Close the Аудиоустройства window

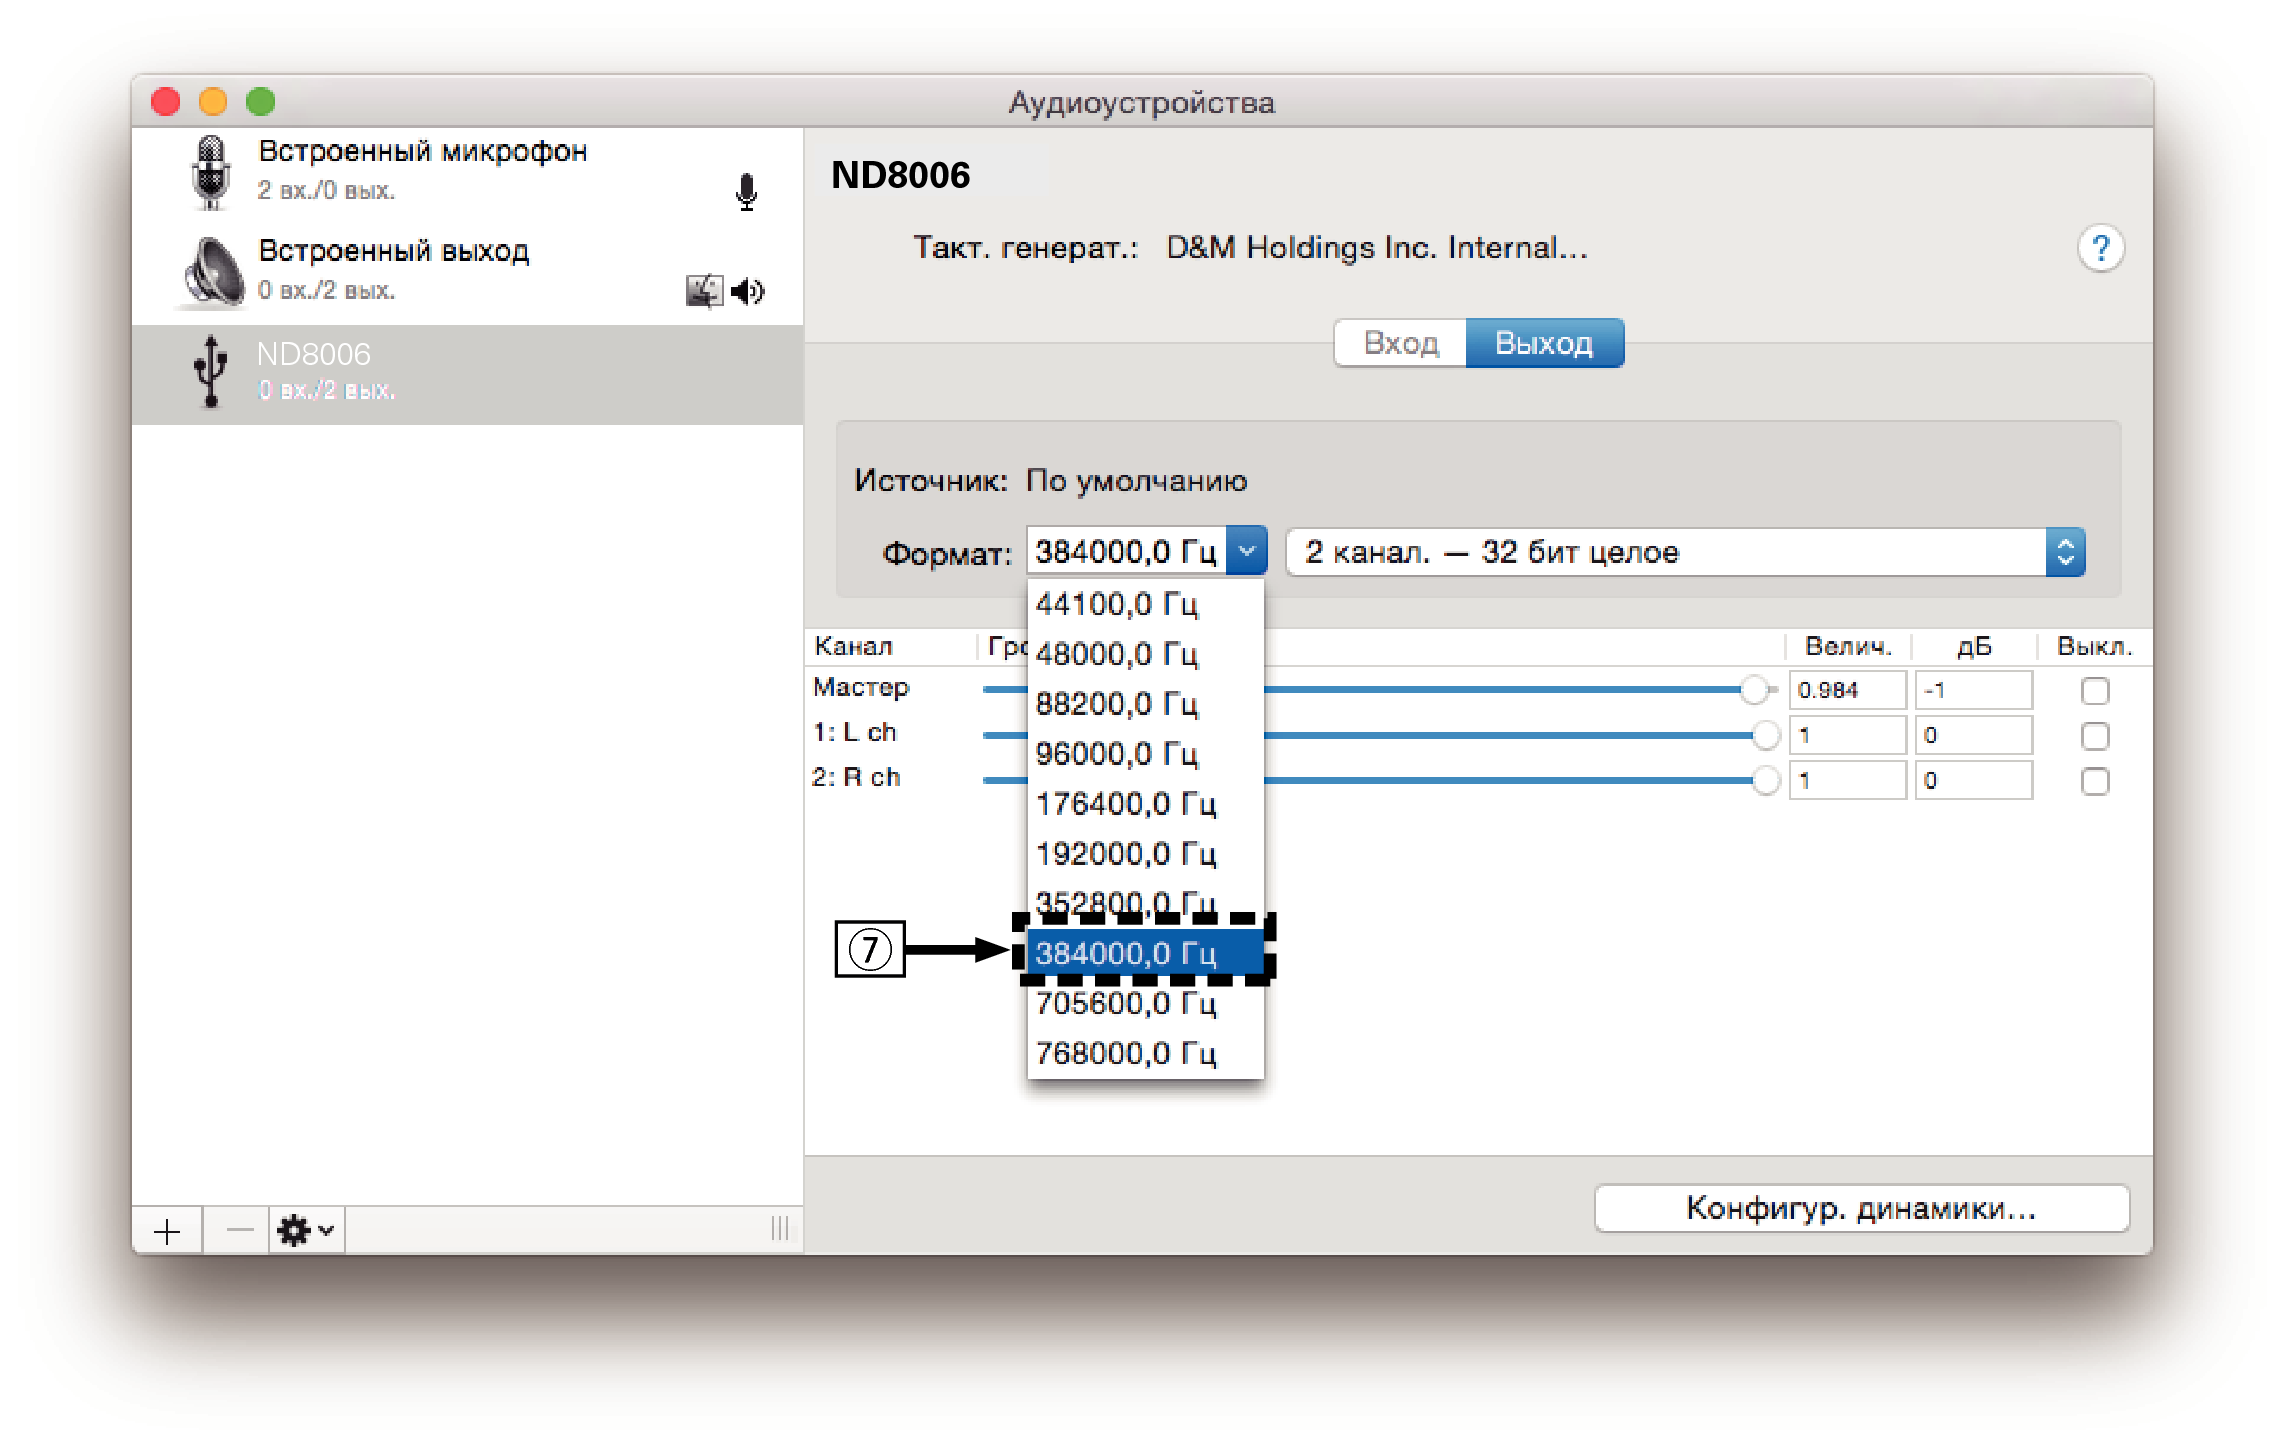click(x=166, y=101)
